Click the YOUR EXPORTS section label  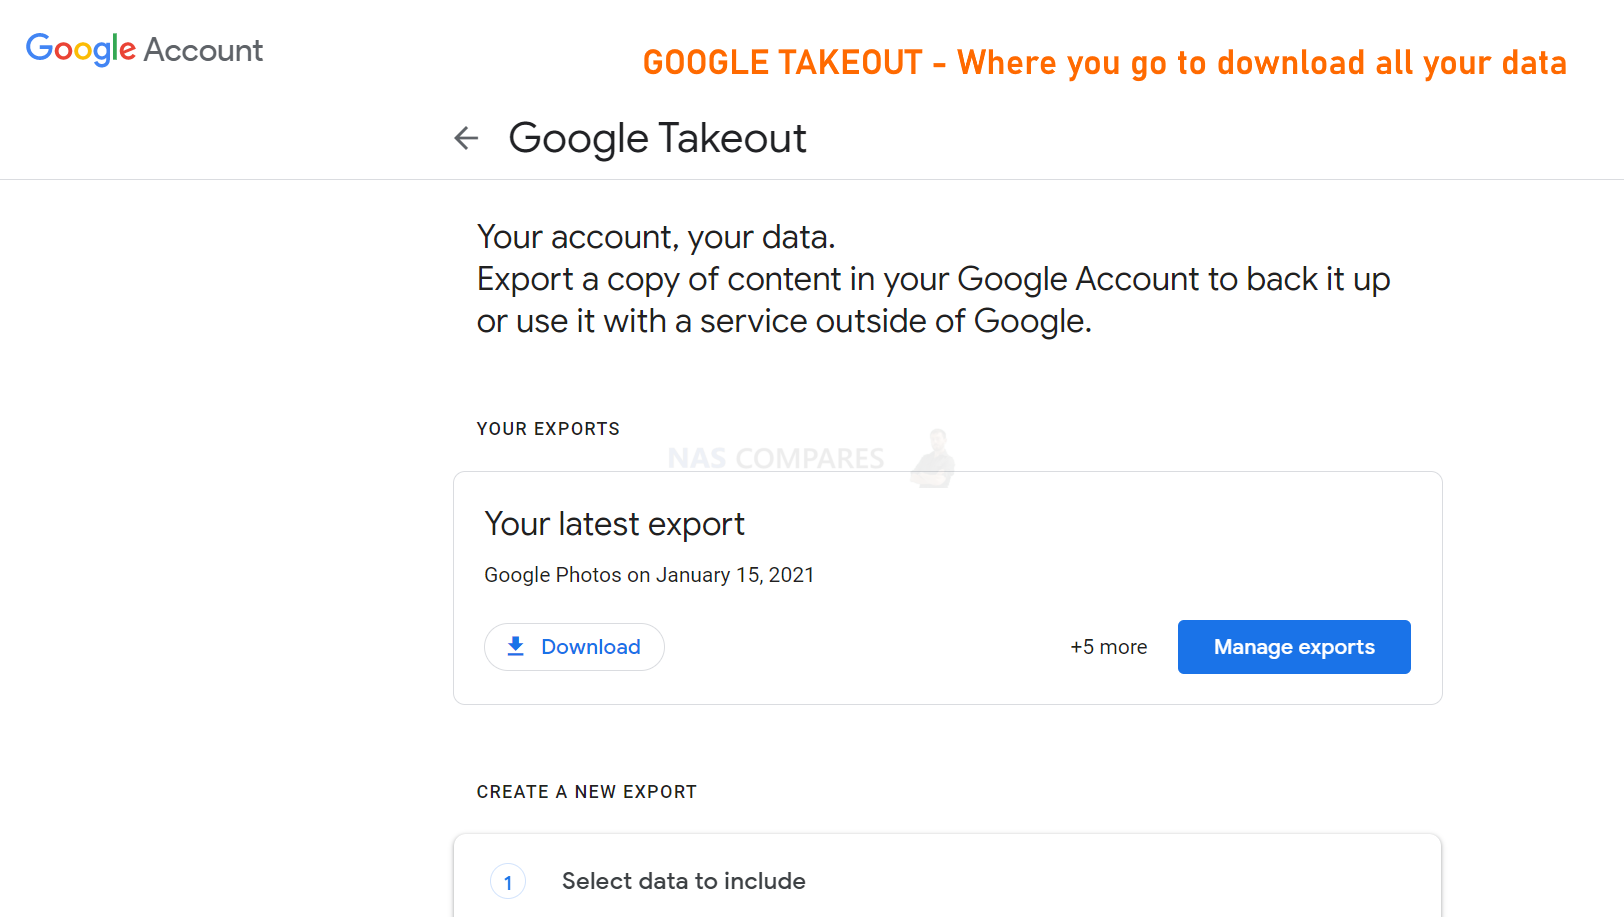[x=548, y=429]
